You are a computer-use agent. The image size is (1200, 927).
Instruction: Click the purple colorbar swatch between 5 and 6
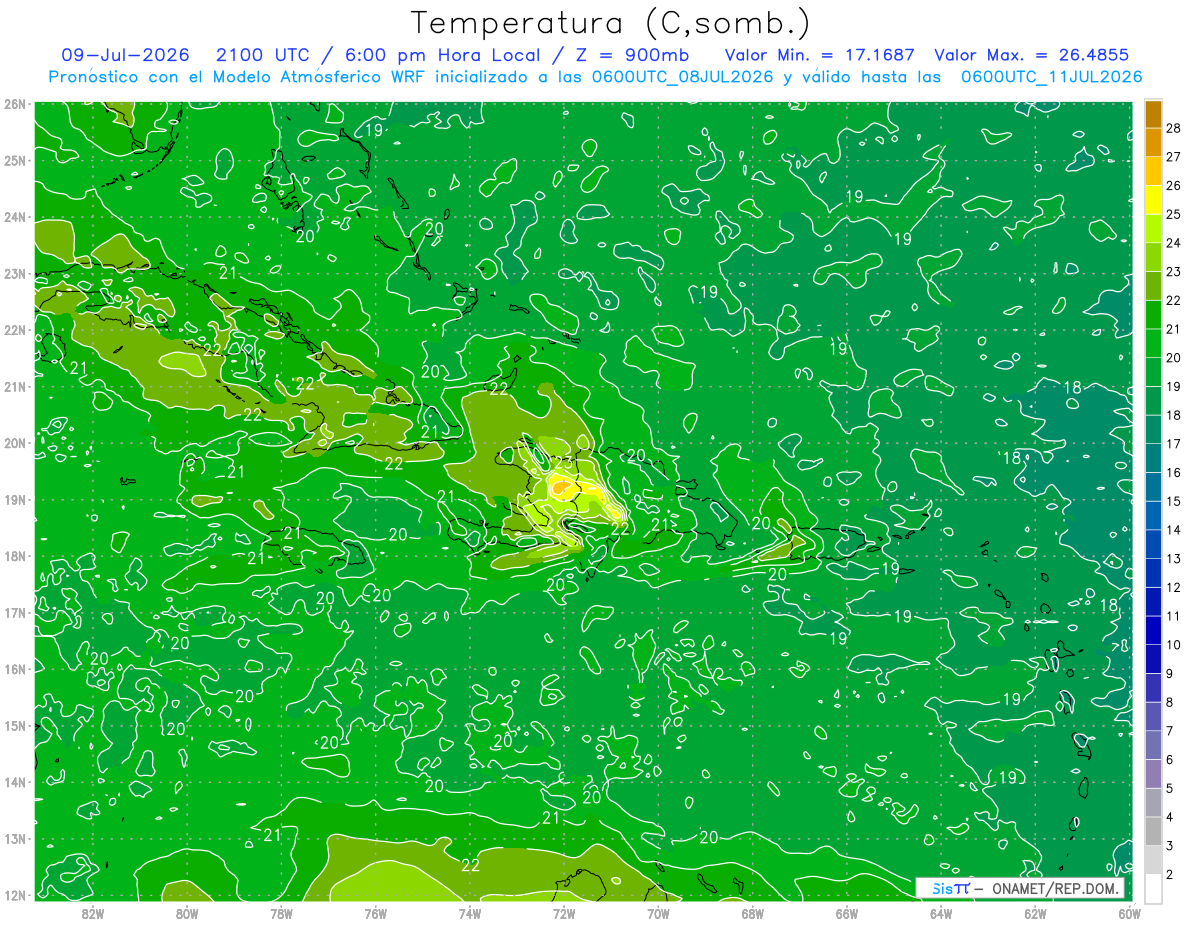1153,775
